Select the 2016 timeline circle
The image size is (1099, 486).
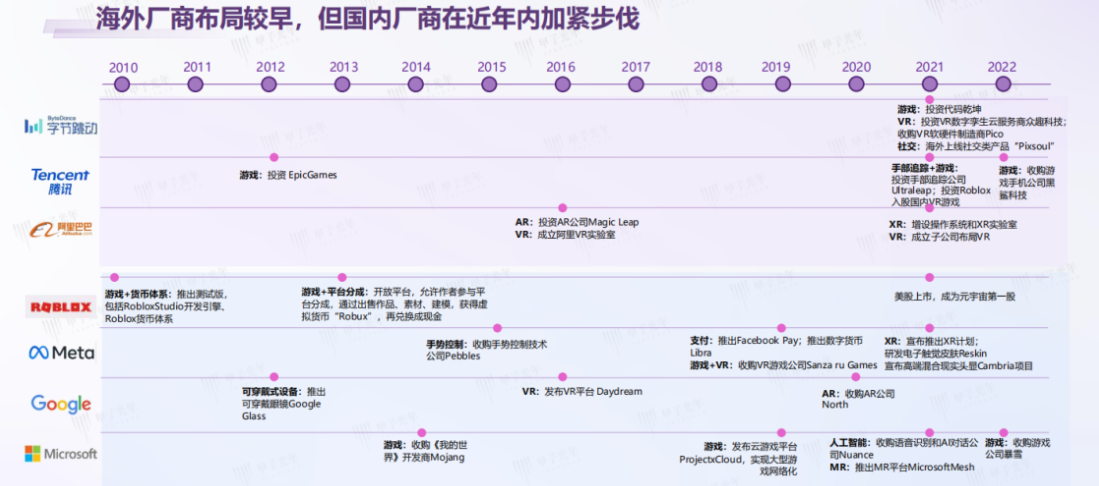click(x=561, y=85)
